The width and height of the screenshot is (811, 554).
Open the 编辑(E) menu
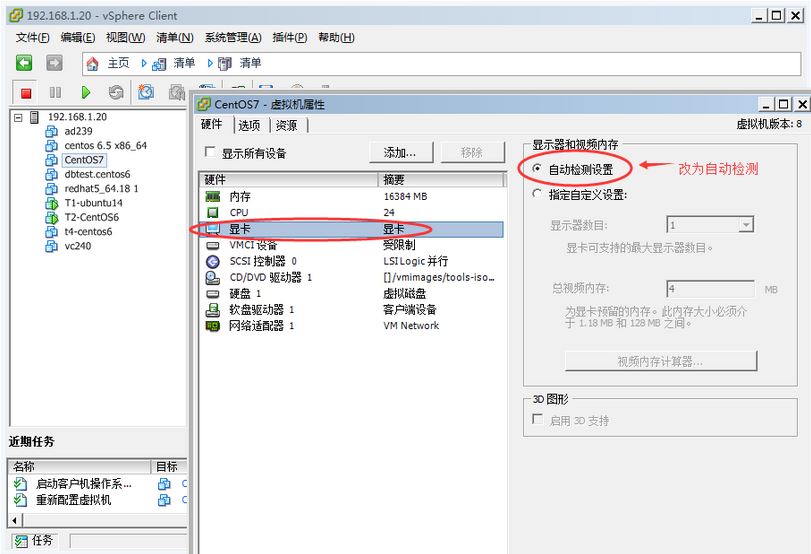coord(78,38)
